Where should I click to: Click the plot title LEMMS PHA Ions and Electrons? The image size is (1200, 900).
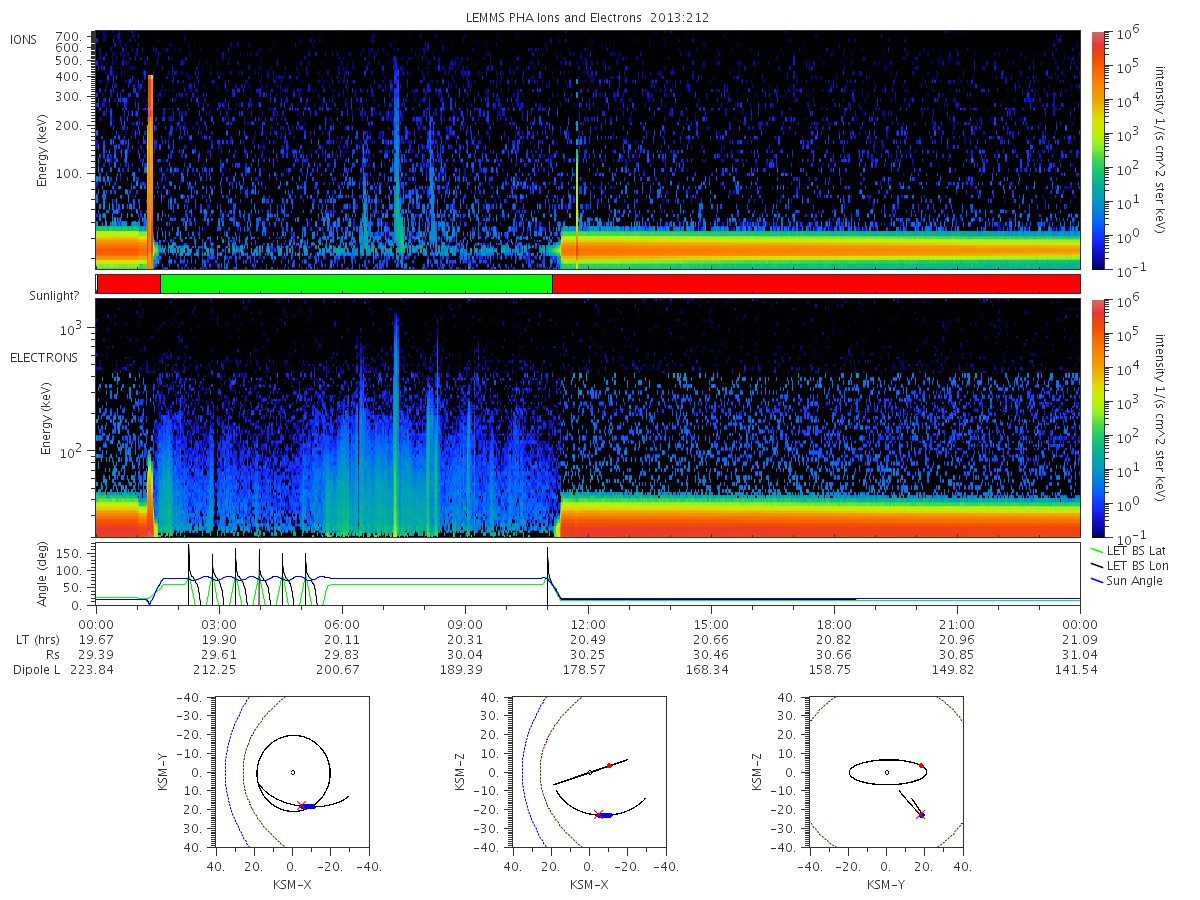[589, 17]
